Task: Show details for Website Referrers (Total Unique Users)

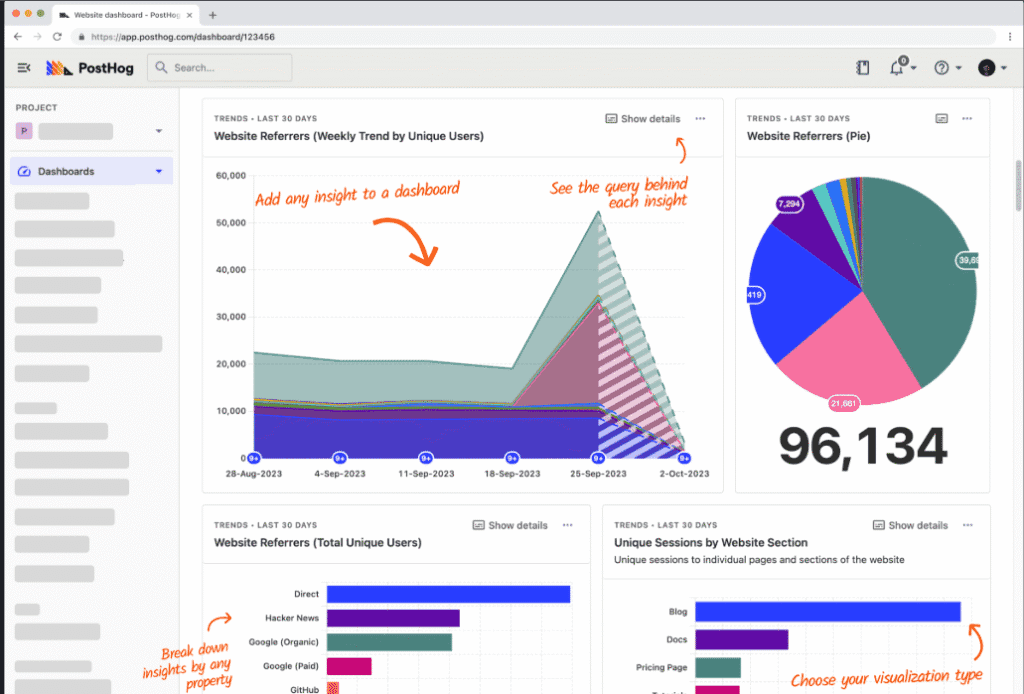Action: tap(510, 525)
